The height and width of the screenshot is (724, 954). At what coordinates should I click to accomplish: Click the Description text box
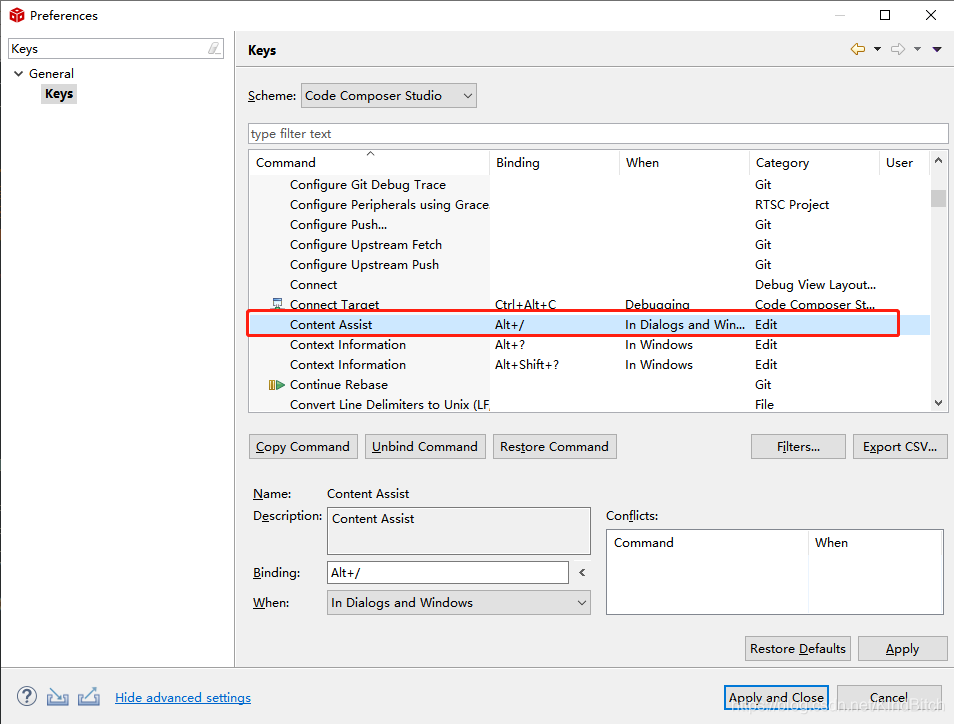(x=459, y=531)
